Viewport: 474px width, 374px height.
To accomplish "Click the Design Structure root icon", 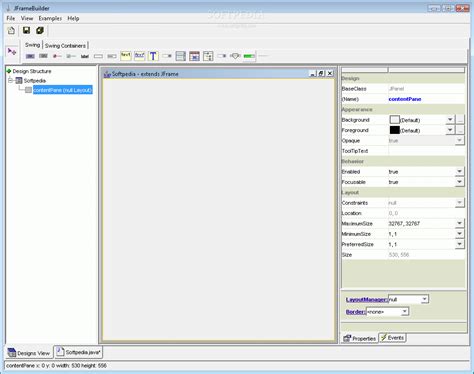I will point(9,71).
